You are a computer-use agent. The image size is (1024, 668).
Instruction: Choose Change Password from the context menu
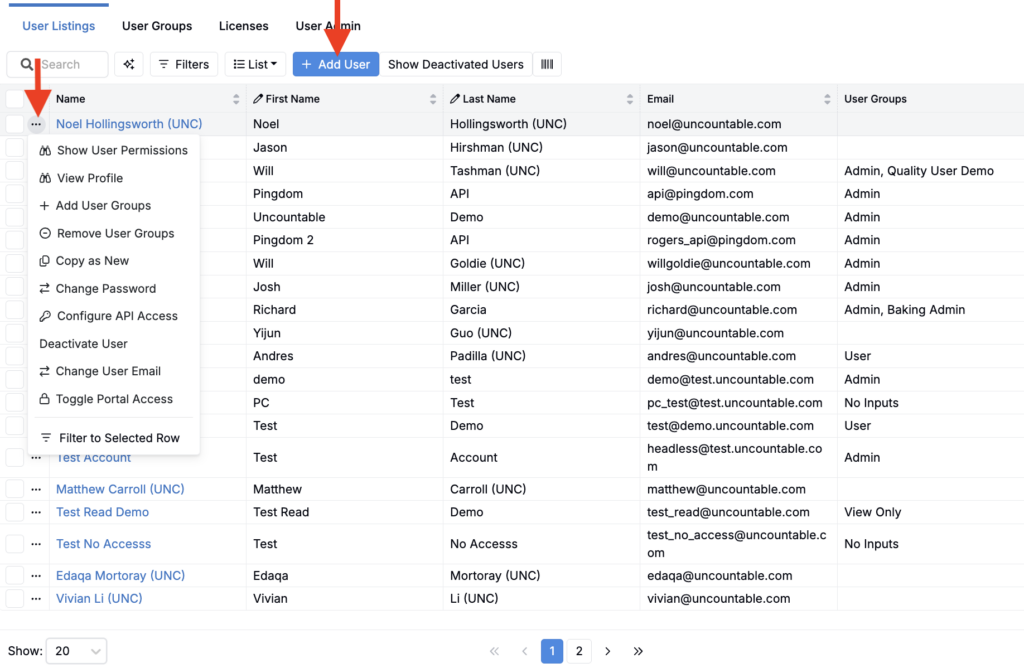click(x=105, y=288)
